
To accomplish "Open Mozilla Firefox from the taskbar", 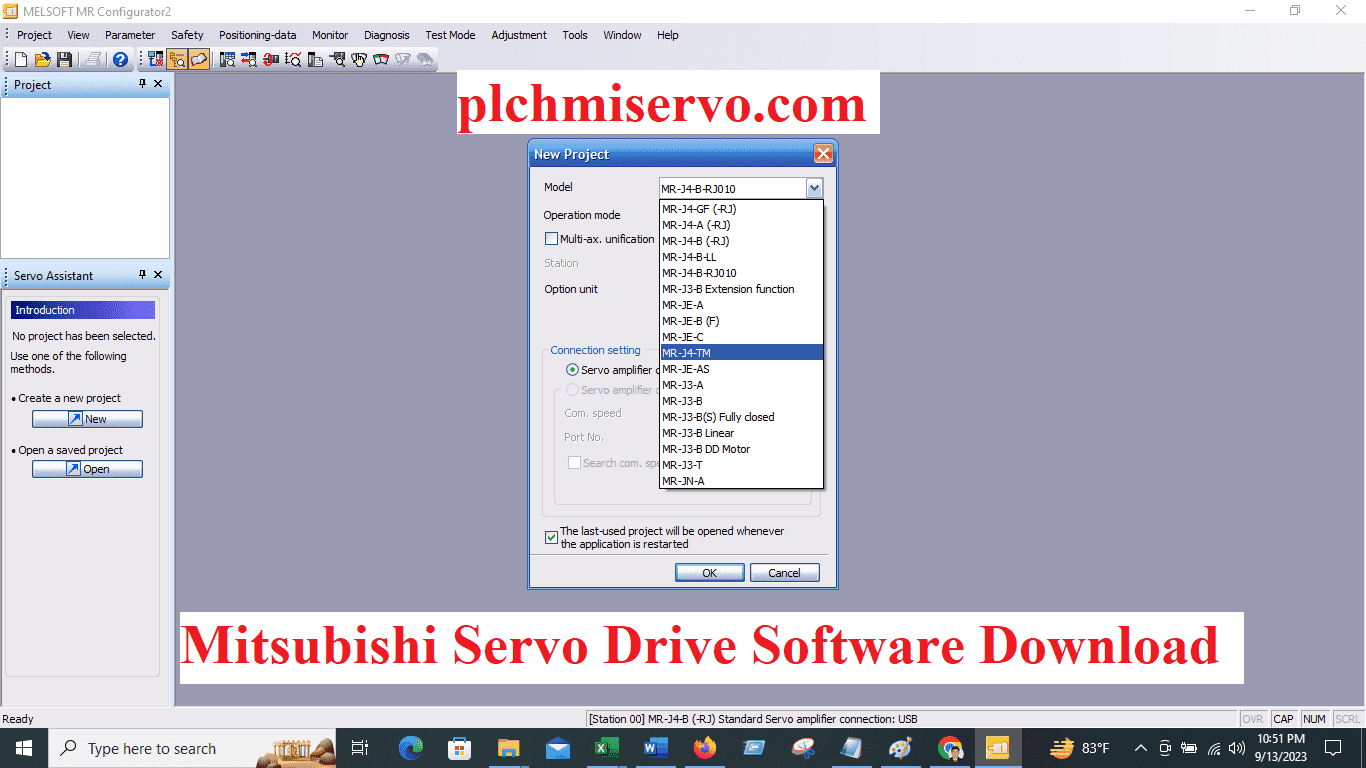I will [704, 747].
